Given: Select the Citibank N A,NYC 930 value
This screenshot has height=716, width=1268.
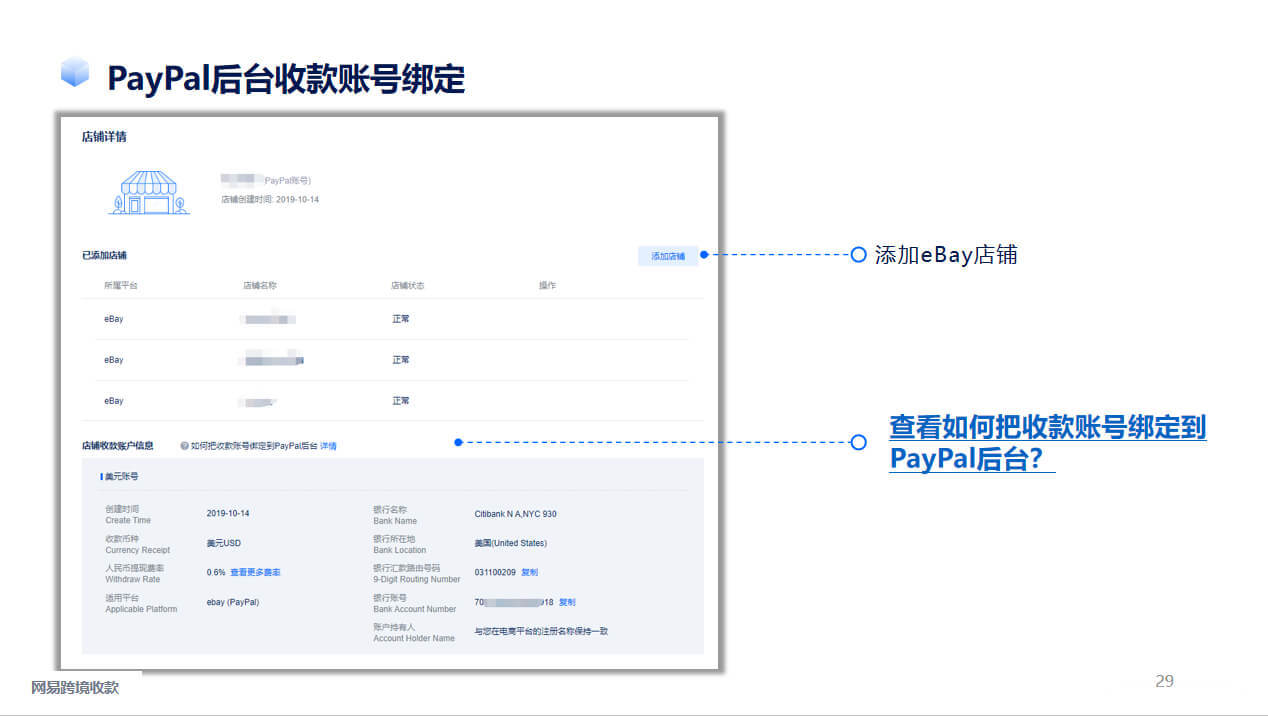Looking at the screenshot, I should 515,514.
